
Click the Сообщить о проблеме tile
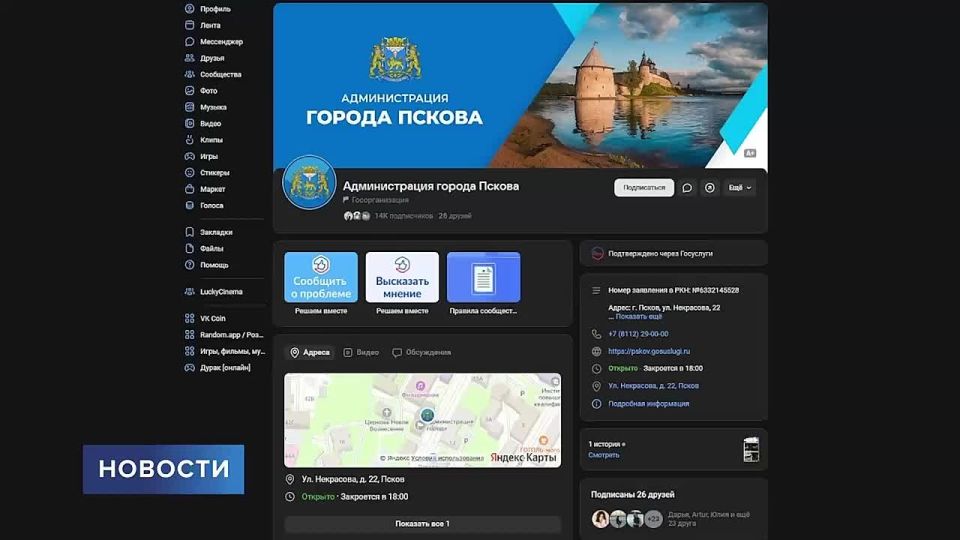(321, 277)
